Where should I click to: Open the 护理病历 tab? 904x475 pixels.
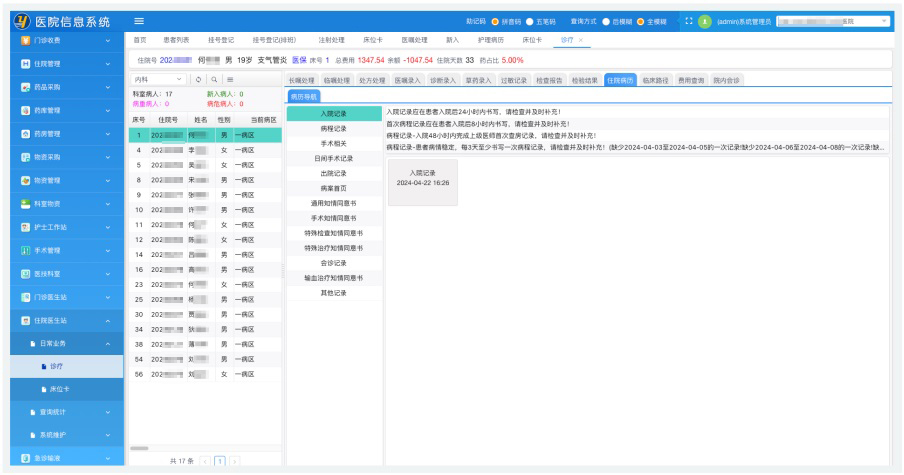coord(491,40)
